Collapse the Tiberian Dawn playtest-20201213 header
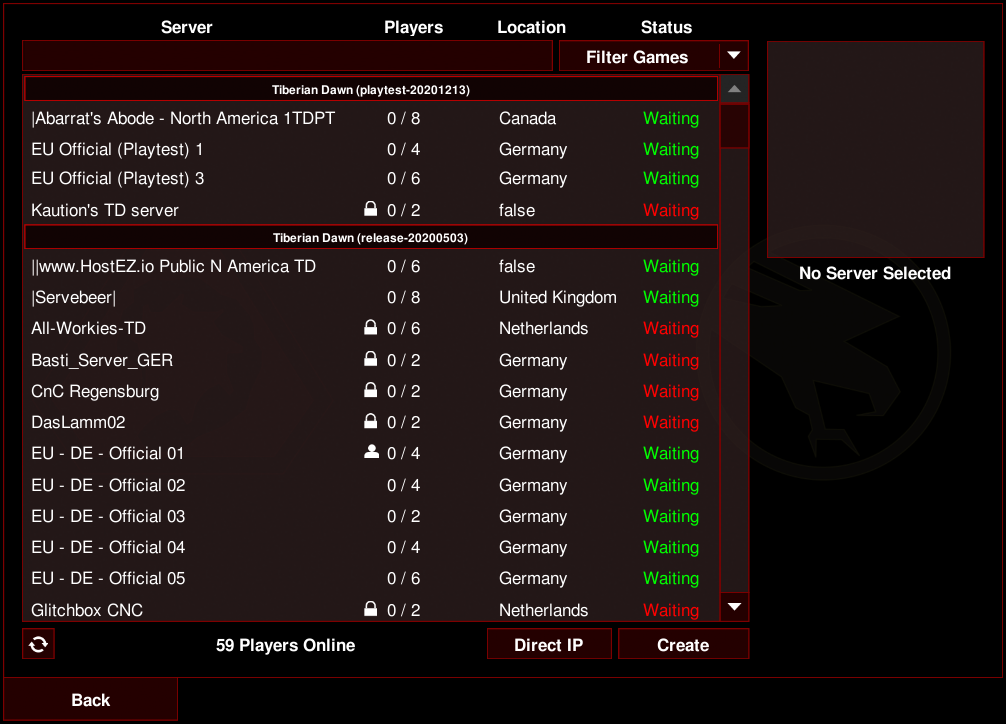1006x724 pixels. click(371, 89)
